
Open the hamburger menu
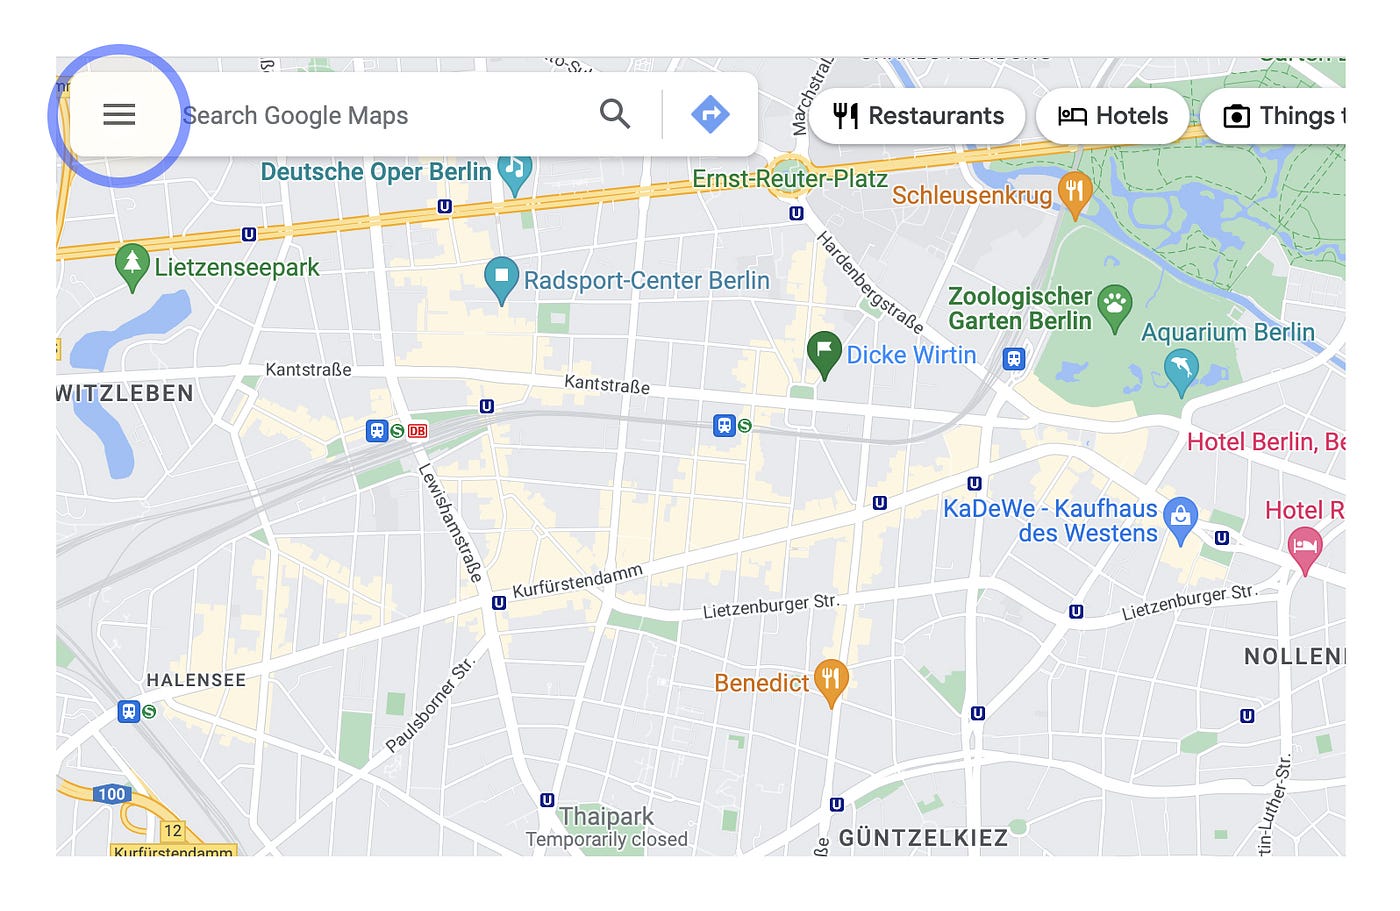pyautogui.click(x=119, y=115)
